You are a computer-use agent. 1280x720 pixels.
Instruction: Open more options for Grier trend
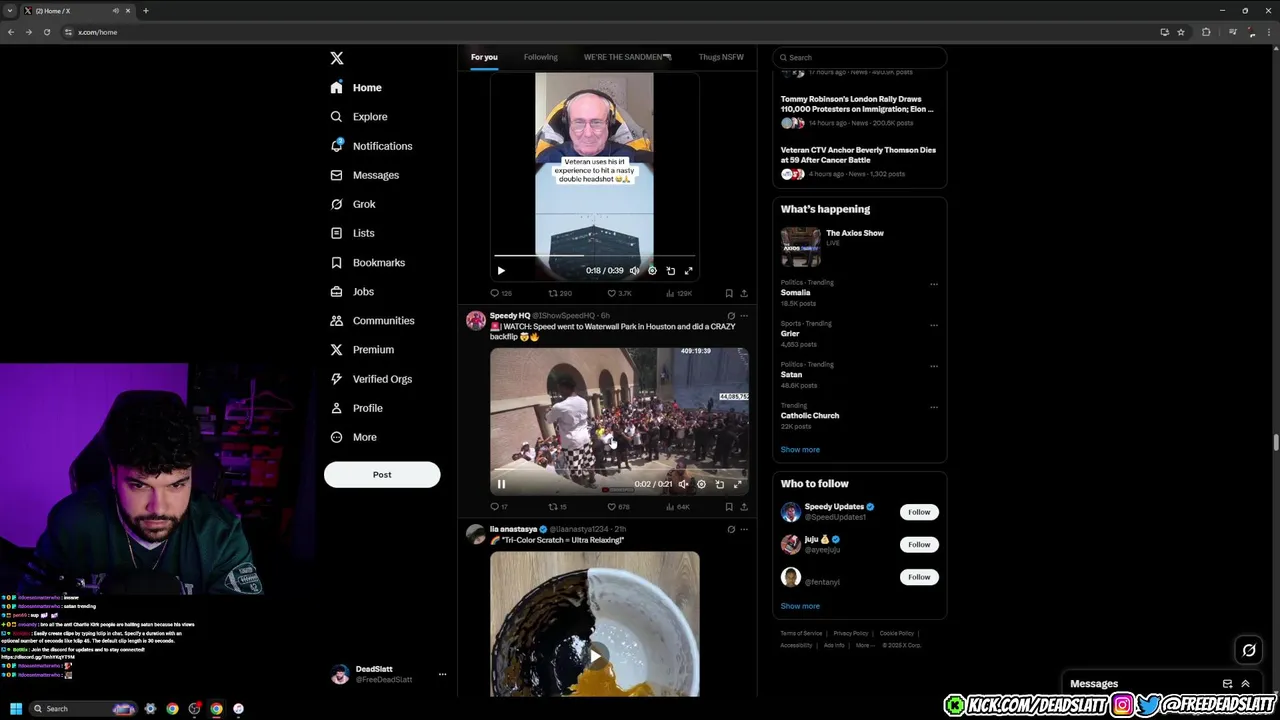[x=934, y=325]
